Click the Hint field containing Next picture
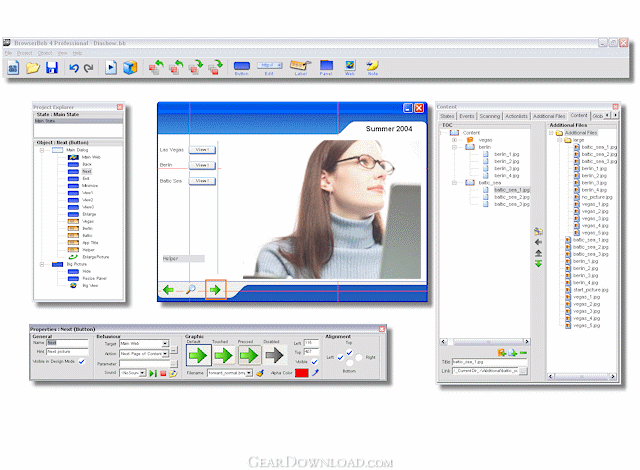This screenshot has height=470, width=640. pos(67,351)
